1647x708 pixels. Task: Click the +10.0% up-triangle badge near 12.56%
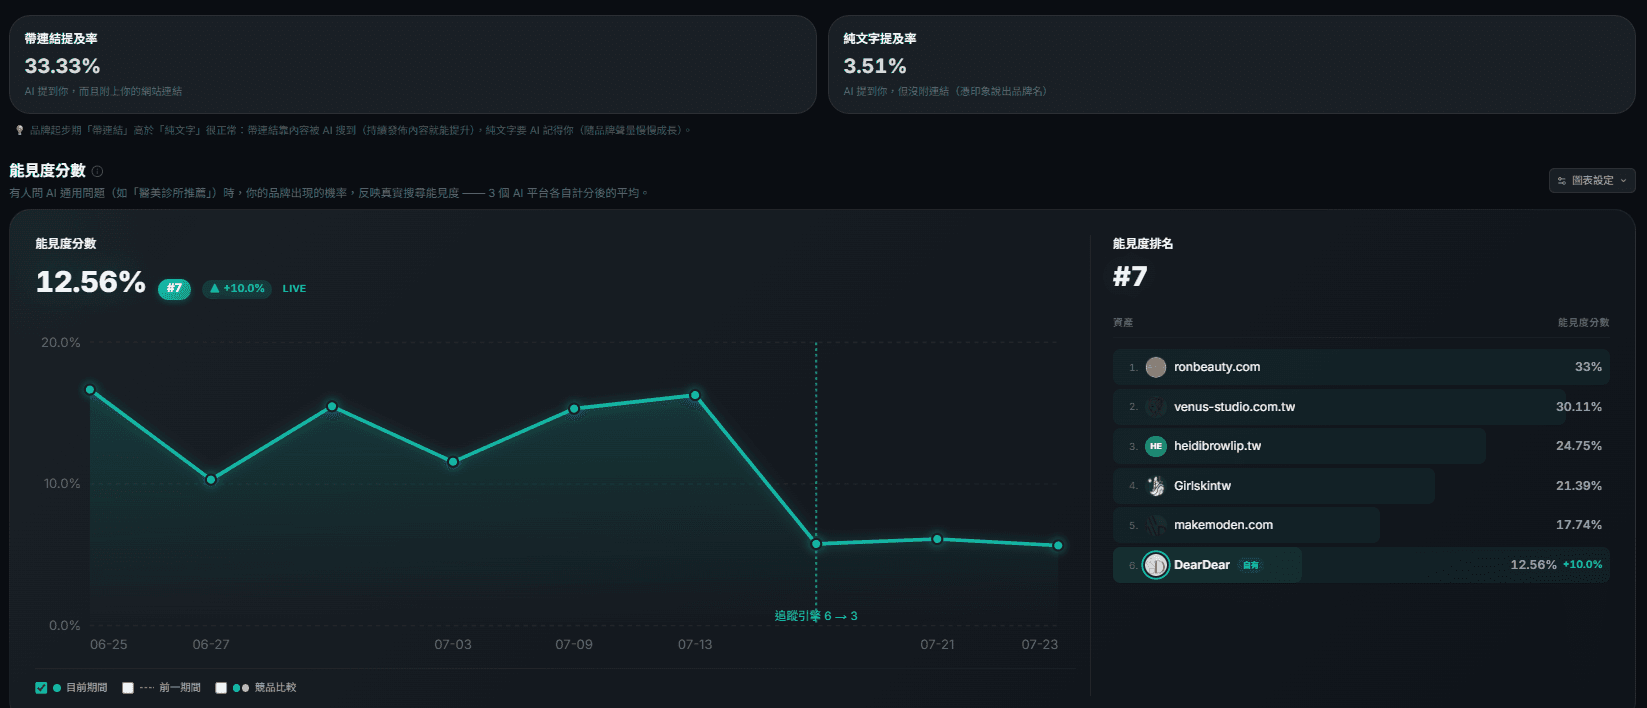[237, 289]
